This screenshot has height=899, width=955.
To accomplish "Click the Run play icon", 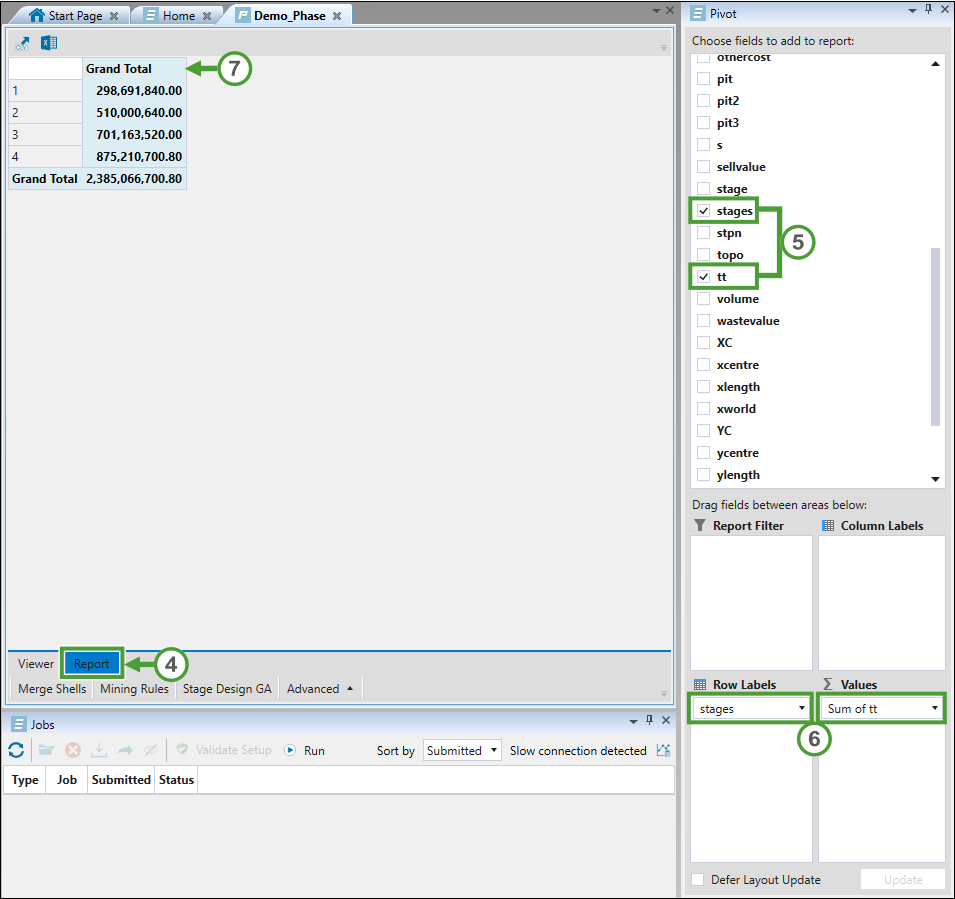I will (291, 750).
